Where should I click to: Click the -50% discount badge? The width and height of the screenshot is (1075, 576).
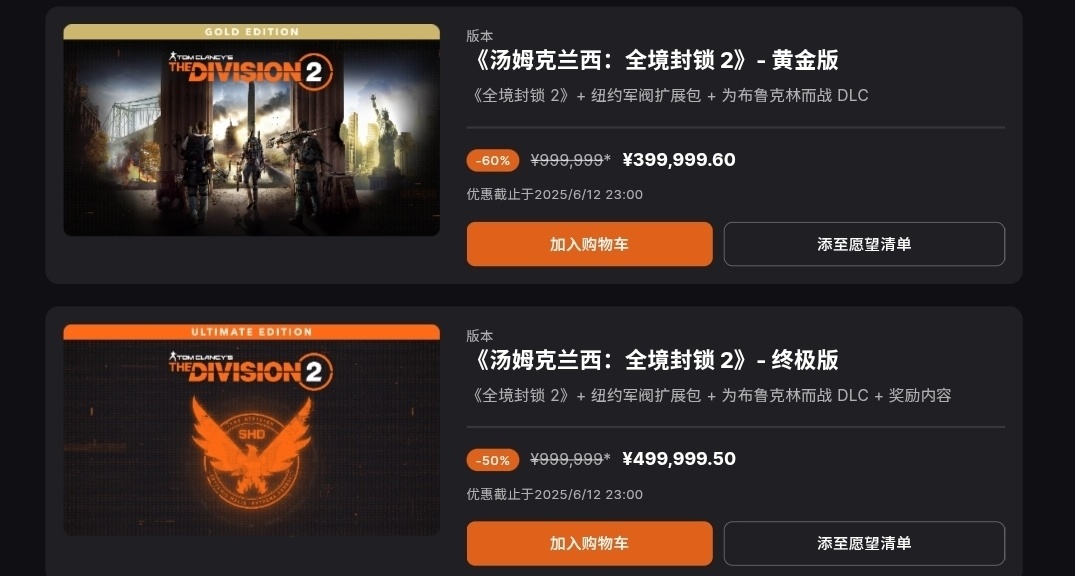(492, 460)
